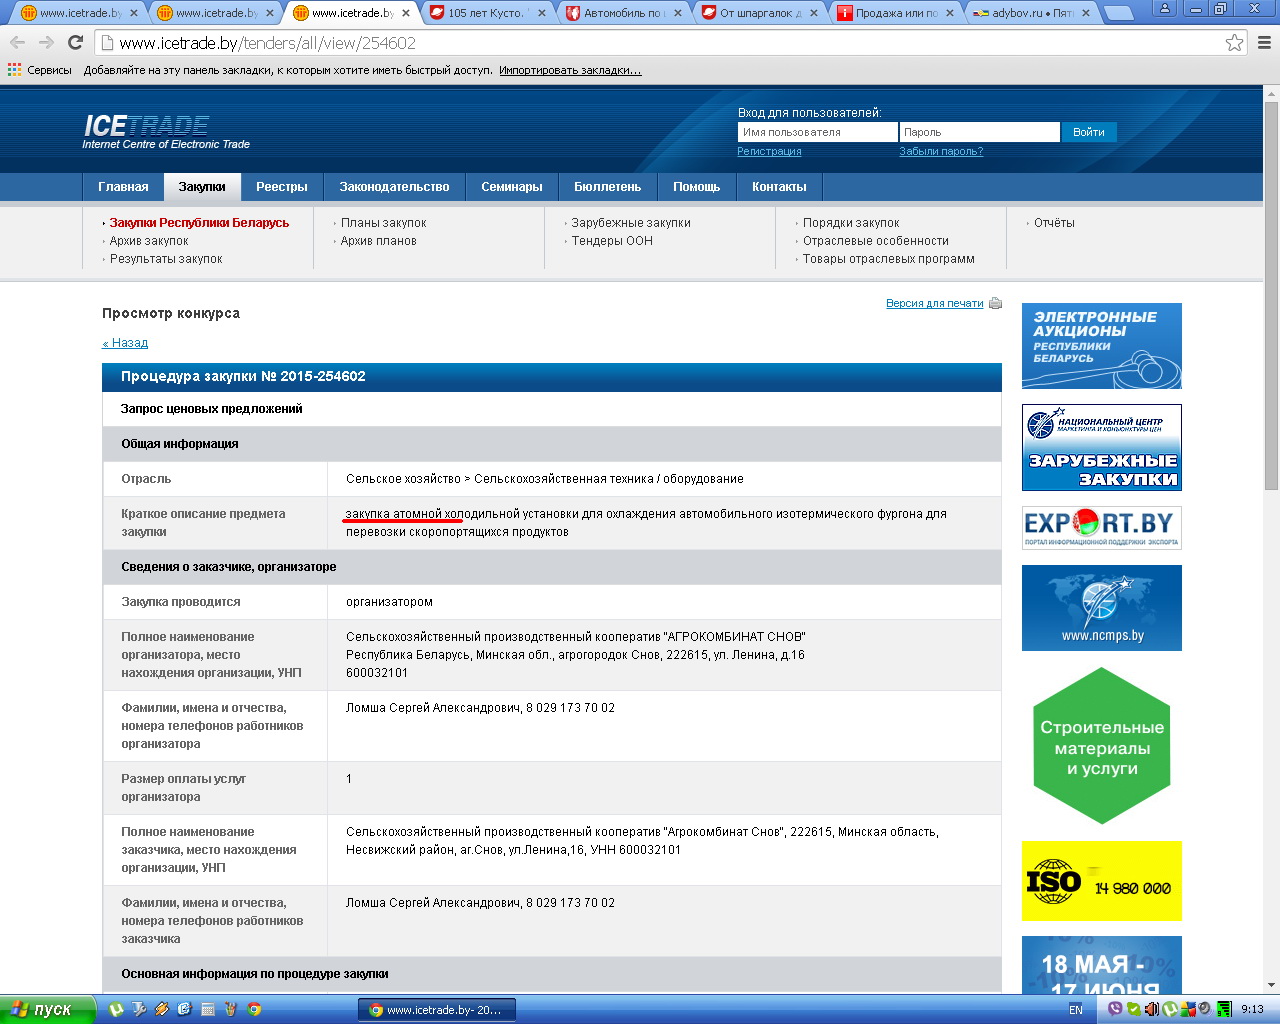Follow the « Назад link
The height and width of the screenshot is (1024, 1280).
(125, 343)
